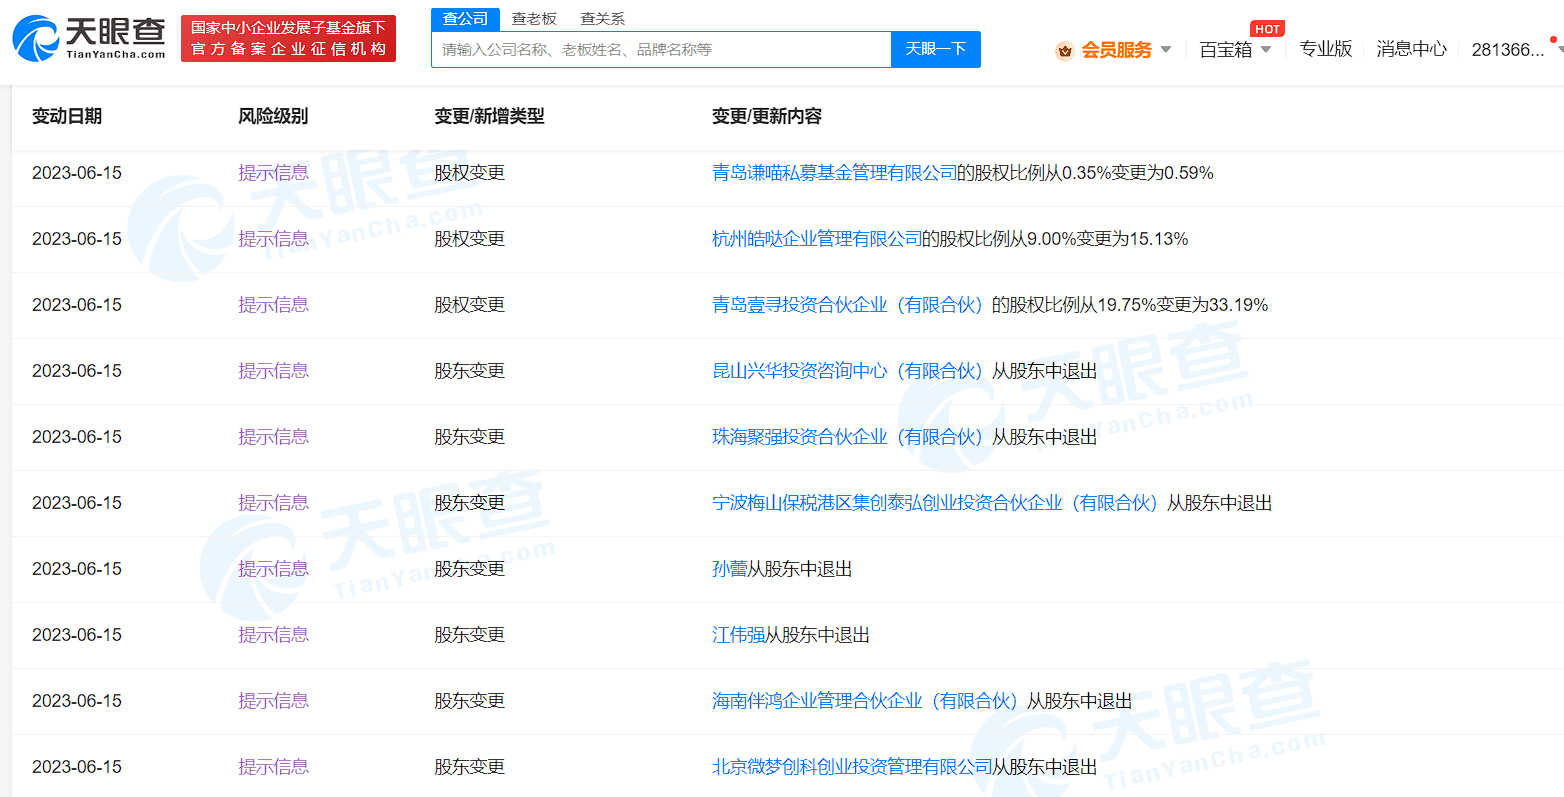Click the red government-backed credit agency banner

pos(288,38)
